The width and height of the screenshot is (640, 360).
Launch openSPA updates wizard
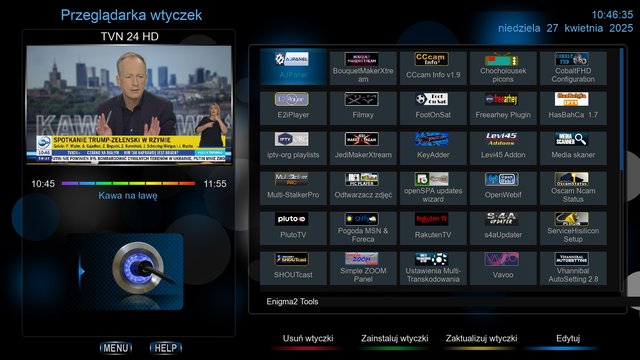[433, 187]
